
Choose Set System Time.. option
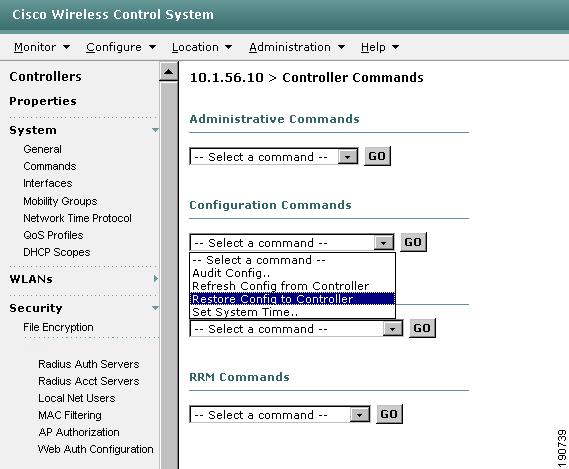click(292, 312)
